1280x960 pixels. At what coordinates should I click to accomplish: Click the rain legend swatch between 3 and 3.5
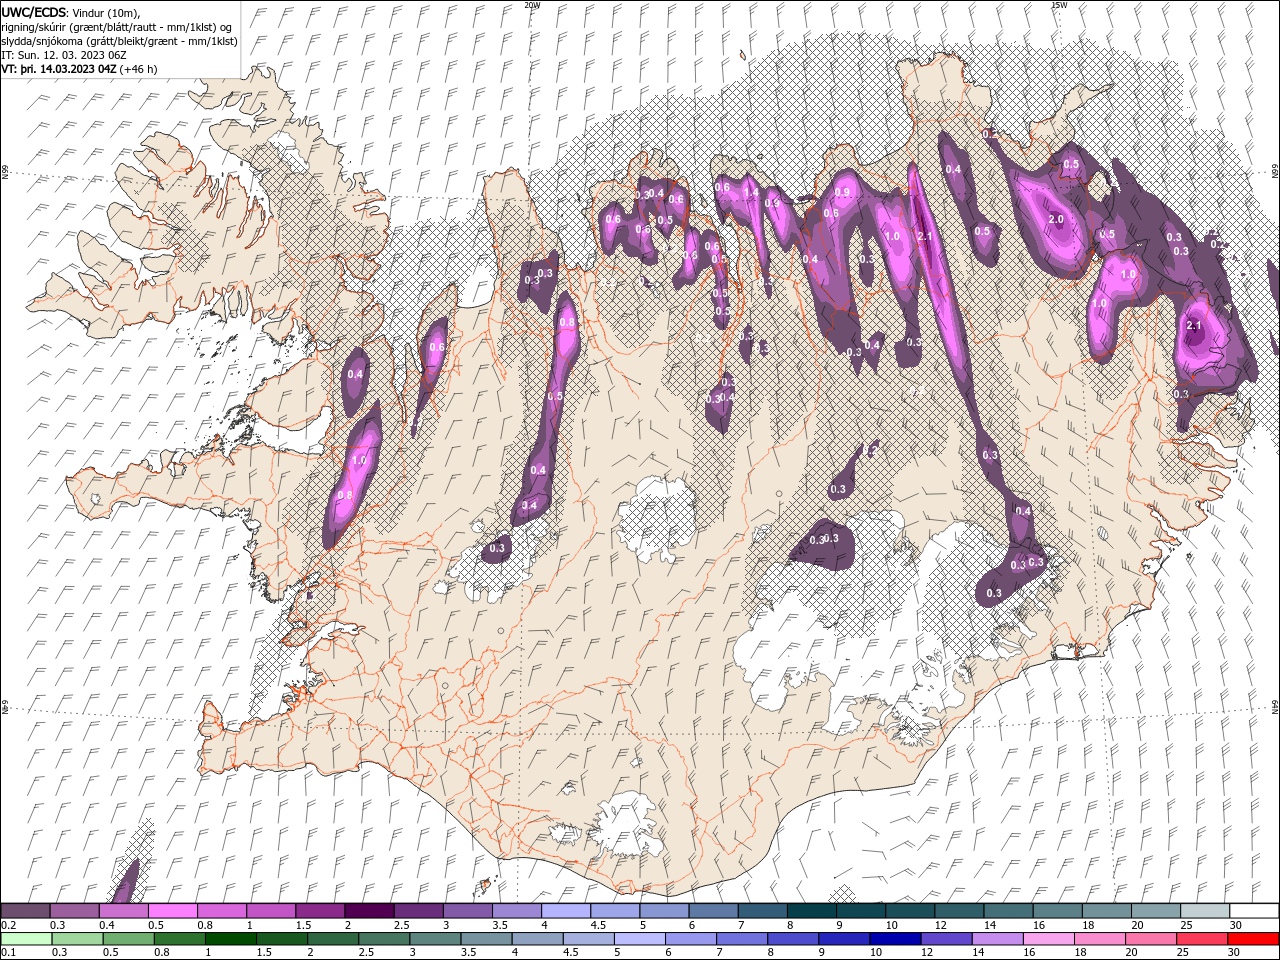pos(436,939)
